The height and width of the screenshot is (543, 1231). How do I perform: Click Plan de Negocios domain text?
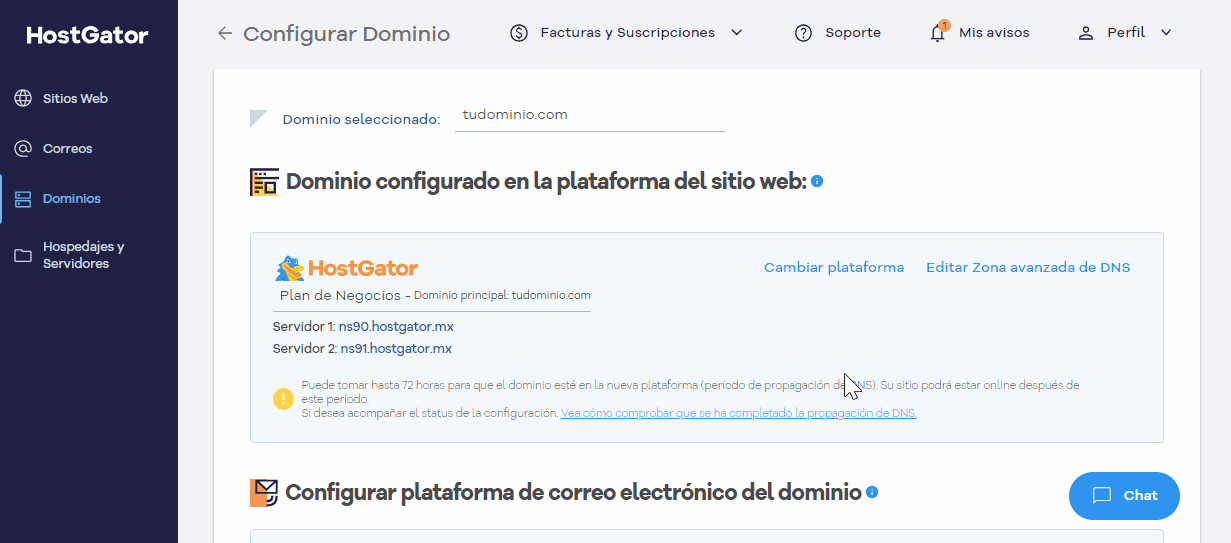coord(435,296)
